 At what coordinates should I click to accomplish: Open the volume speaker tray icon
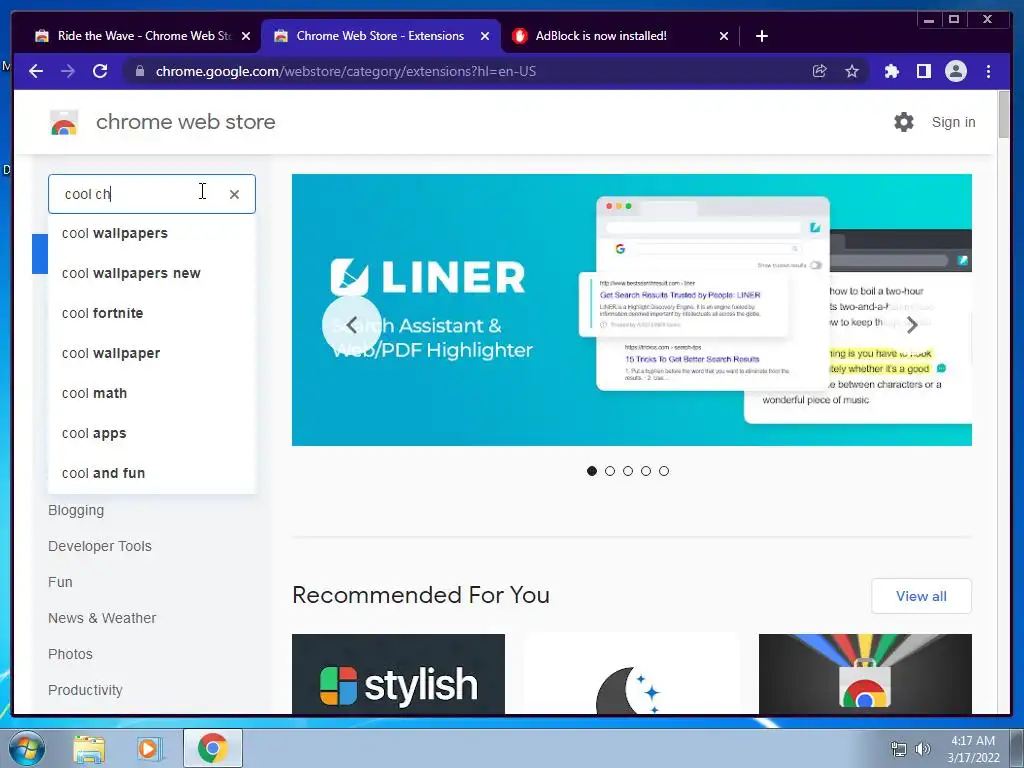923,749
